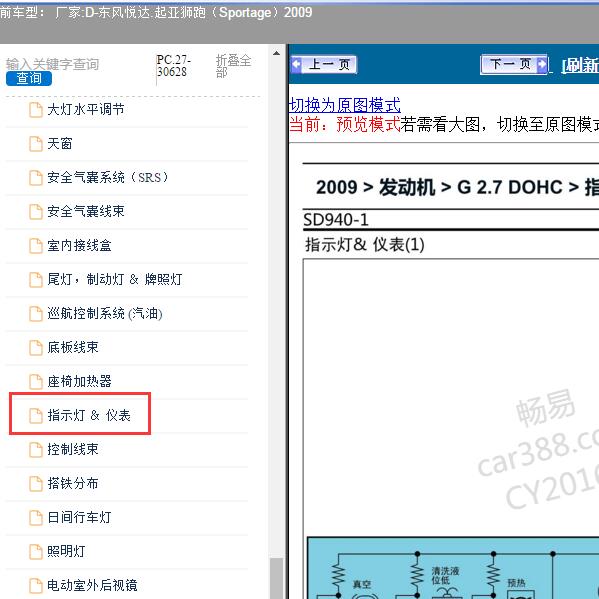Focus the 输入关键字查询 keyword field
Viewport: 599px width, 599px height.
[x=52, y=64]
